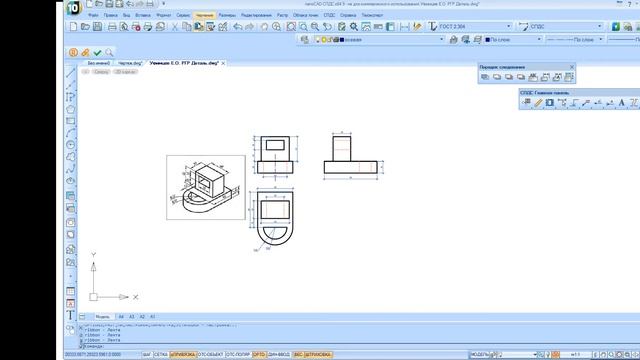Click the Redo arrow in main toolbar
The height and width of the screenshot is (360, 640).
(249, 27)
